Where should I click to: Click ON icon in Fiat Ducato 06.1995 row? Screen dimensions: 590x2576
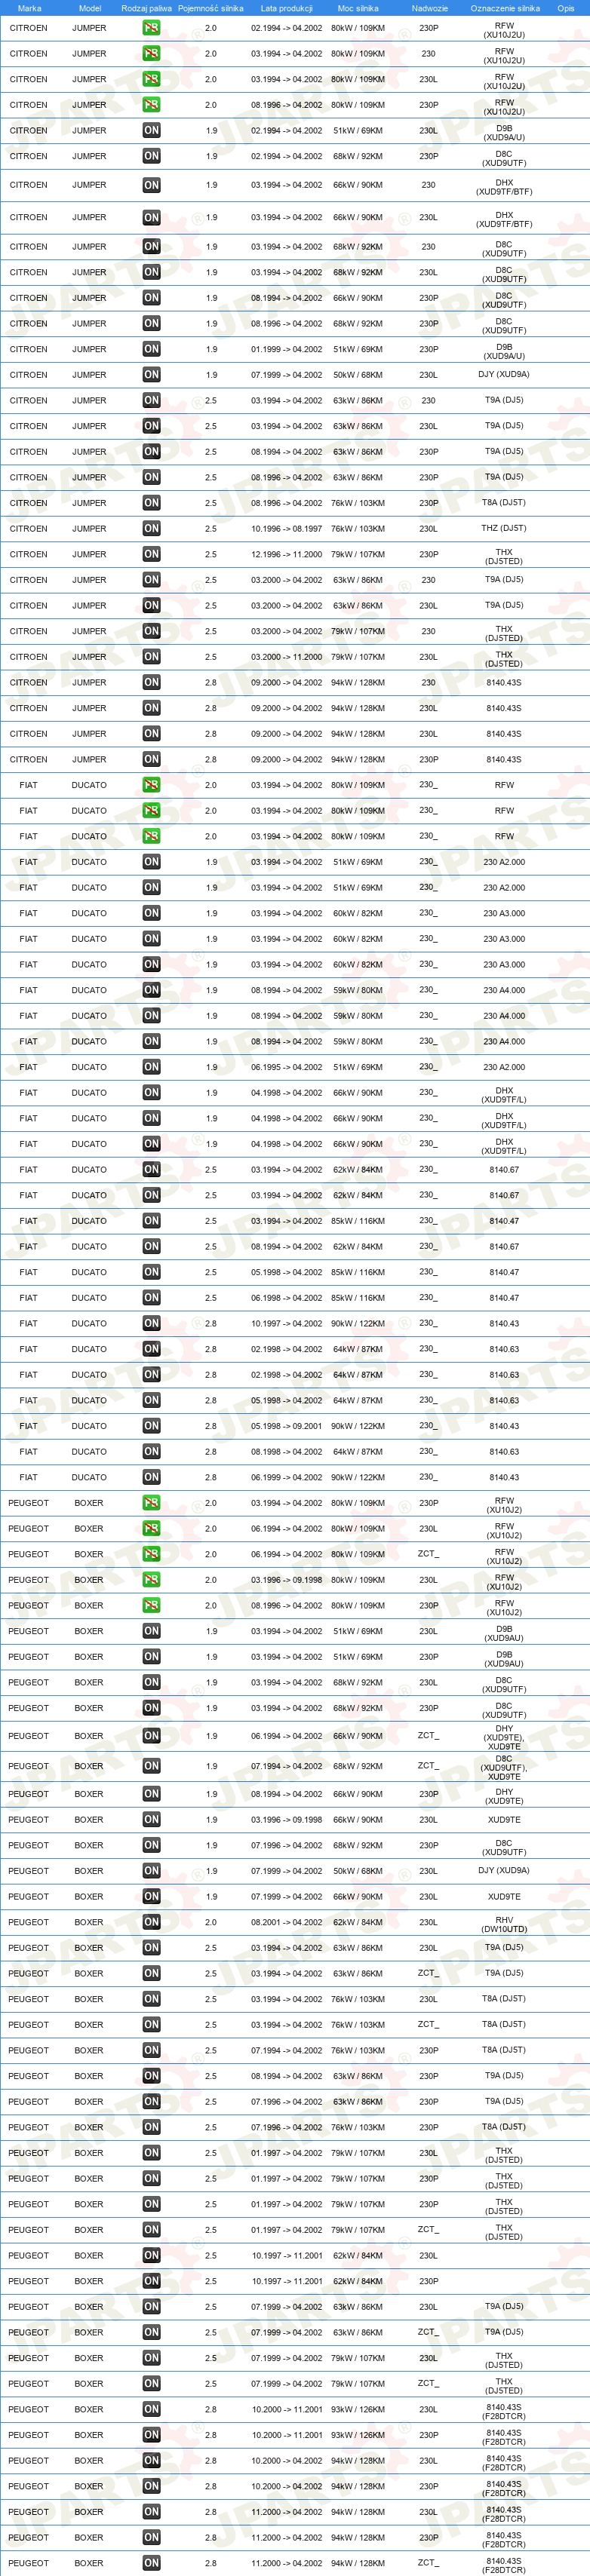click(151, 1067)
